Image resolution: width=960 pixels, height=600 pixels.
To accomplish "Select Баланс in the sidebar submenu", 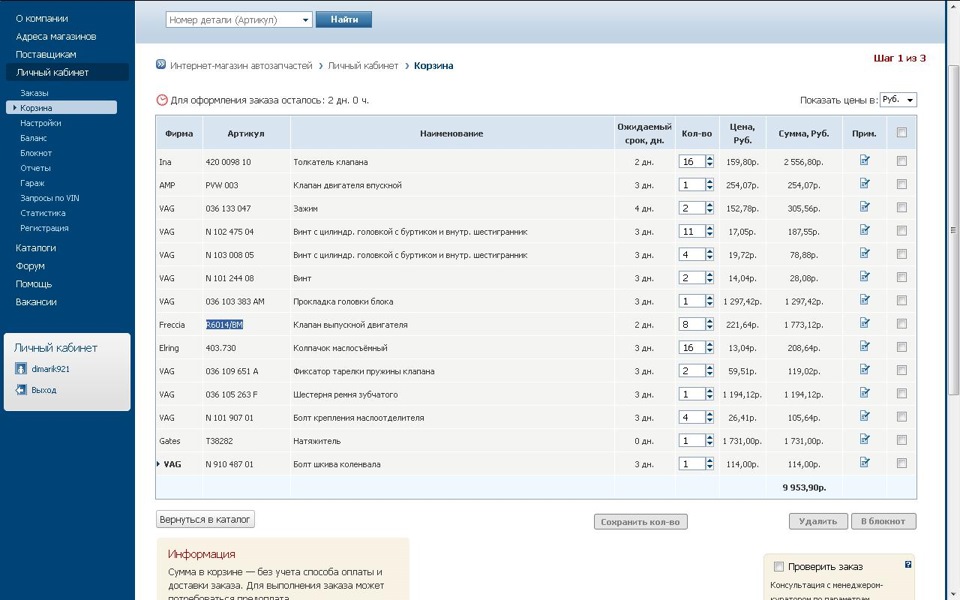I will (33, 138).
